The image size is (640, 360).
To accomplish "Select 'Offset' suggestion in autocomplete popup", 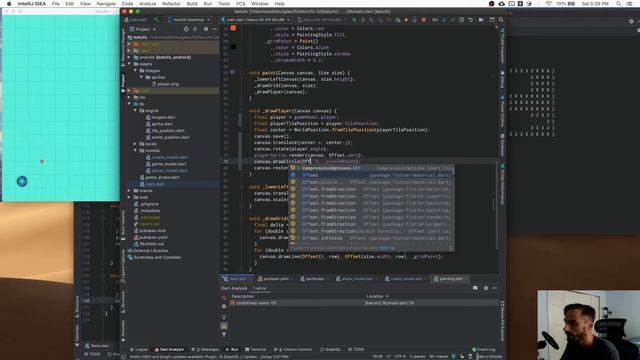I will (371, 175).
